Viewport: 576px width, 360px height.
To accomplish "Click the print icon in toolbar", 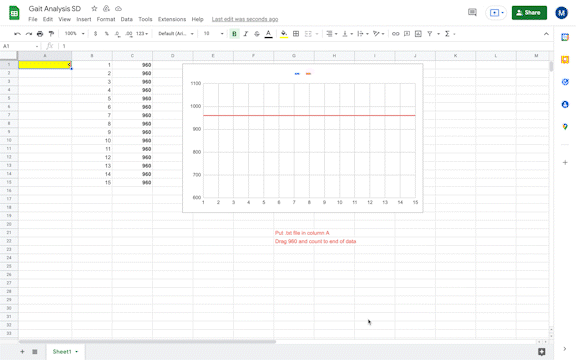I will [x=40, y=34].
